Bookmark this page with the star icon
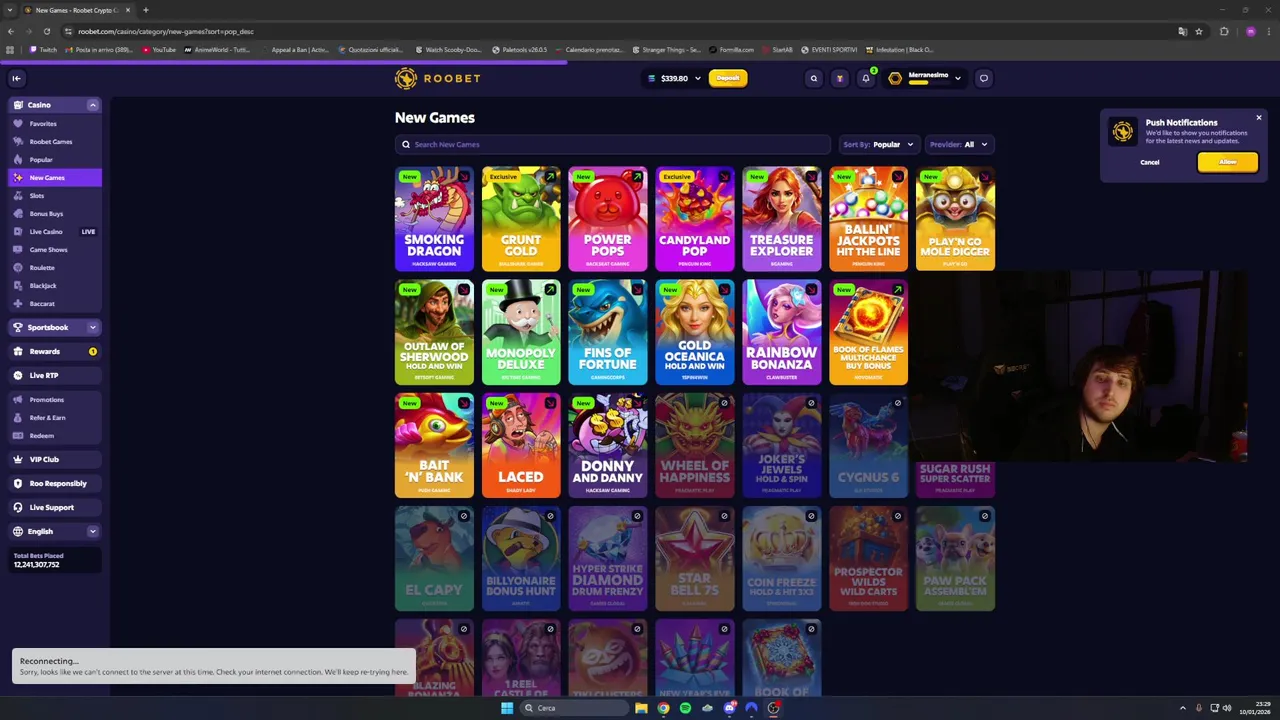This screenshot has height=720, width=1280. pyautogui.click(x=1199, y=31)
